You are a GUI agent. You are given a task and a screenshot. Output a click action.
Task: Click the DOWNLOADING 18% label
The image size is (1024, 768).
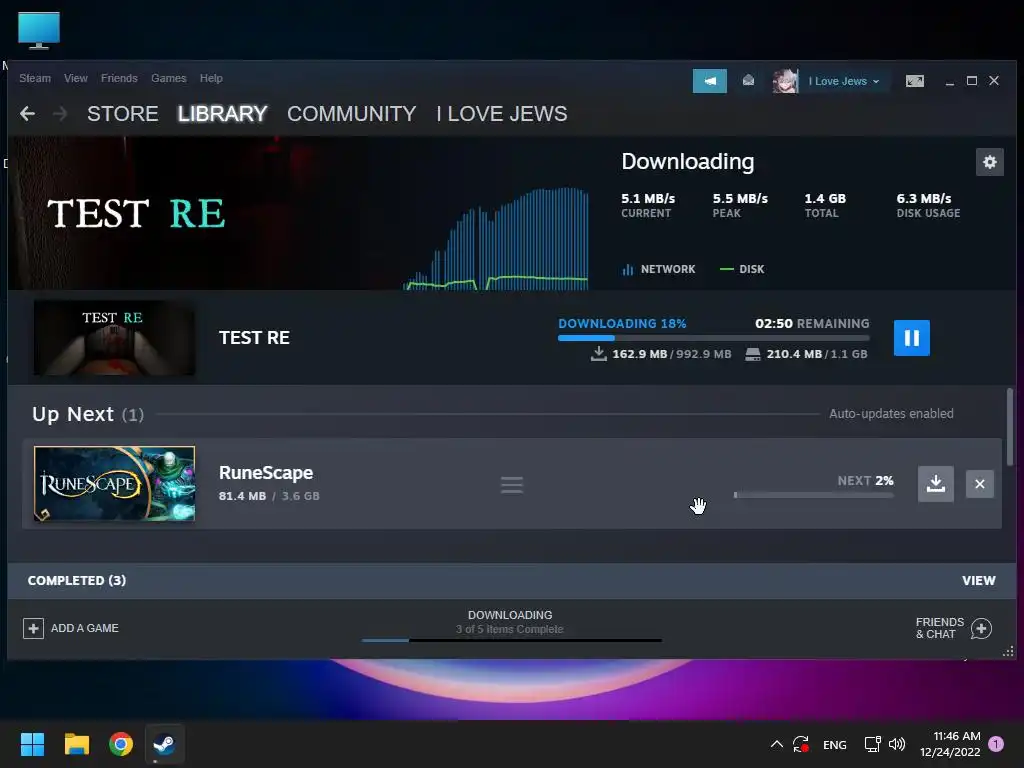click(622, 323)
